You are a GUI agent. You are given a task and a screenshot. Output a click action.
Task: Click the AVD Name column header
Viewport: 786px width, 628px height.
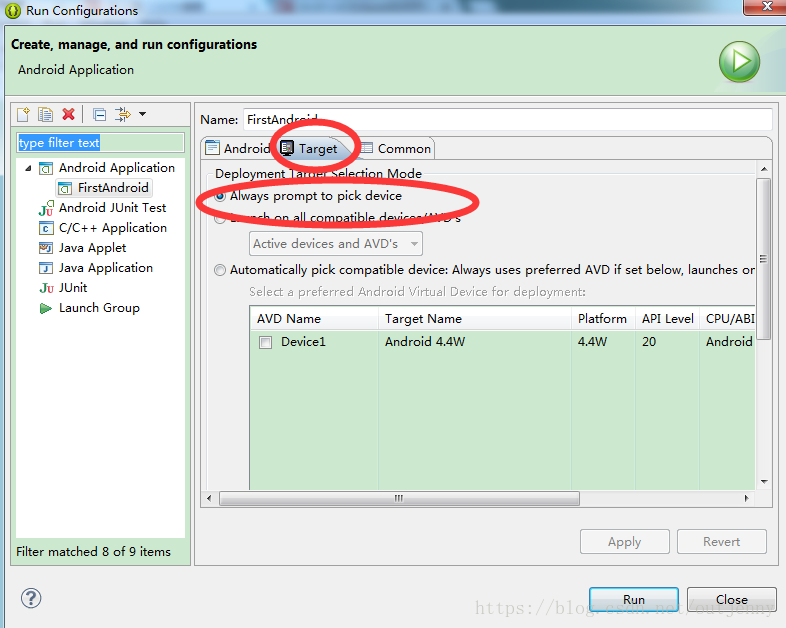click(x=314, y=319)
